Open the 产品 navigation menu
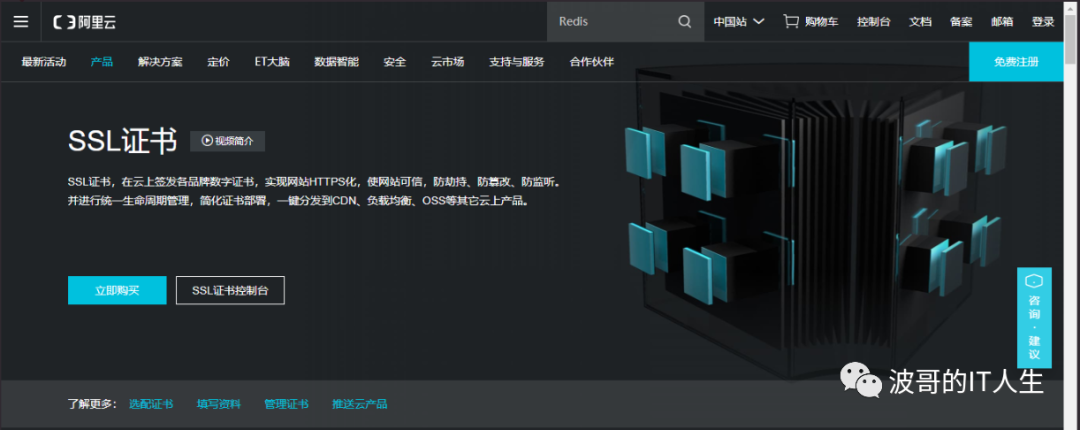The width and height of the screenshot is (1080, 430). (101, 62)
